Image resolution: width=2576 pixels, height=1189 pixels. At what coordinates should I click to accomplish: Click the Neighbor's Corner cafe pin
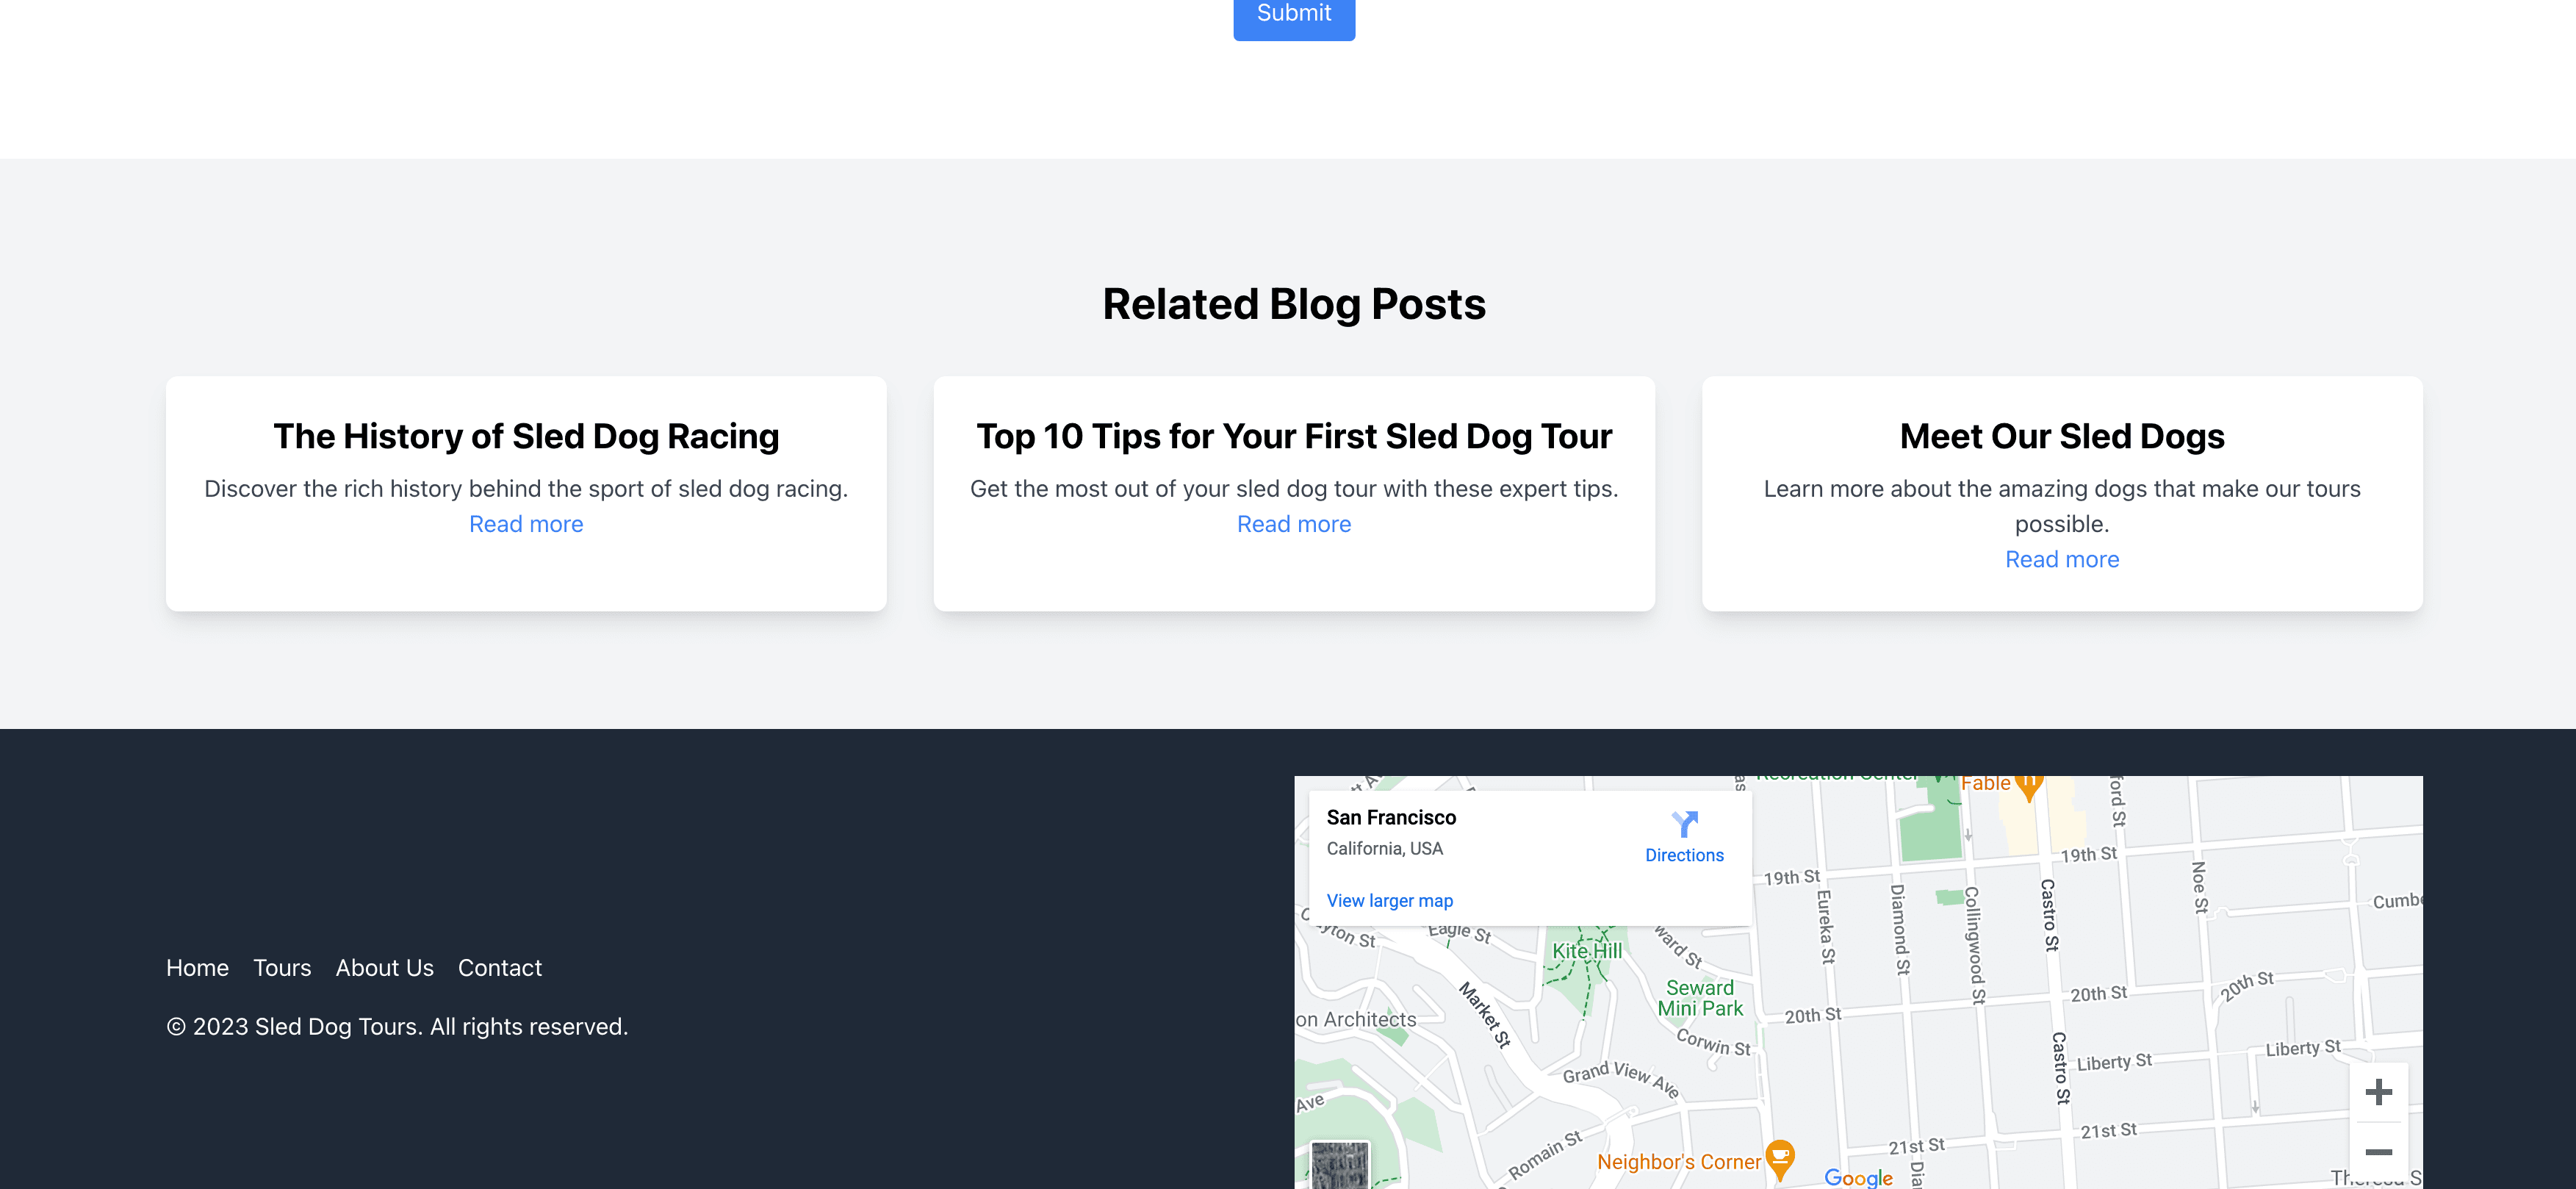1780,1159
